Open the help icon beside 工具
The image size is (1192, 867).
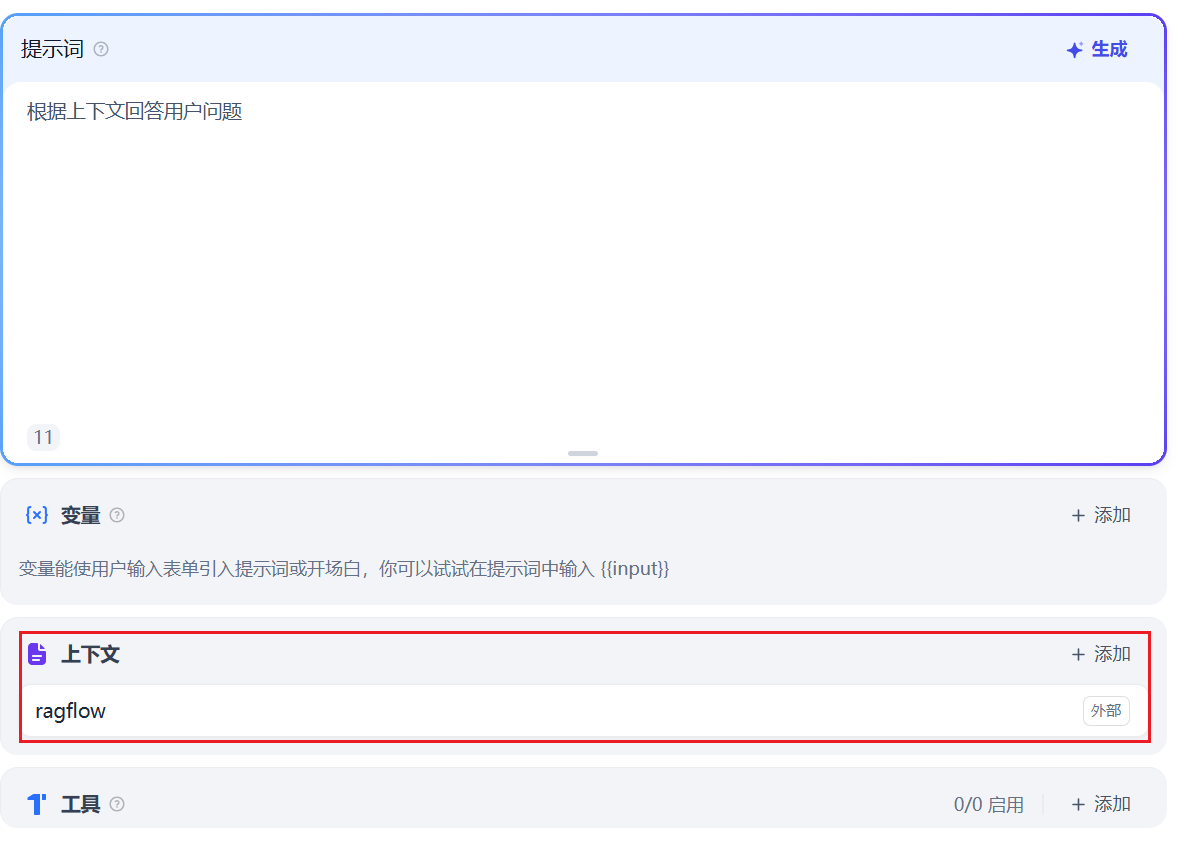point(117,804)
